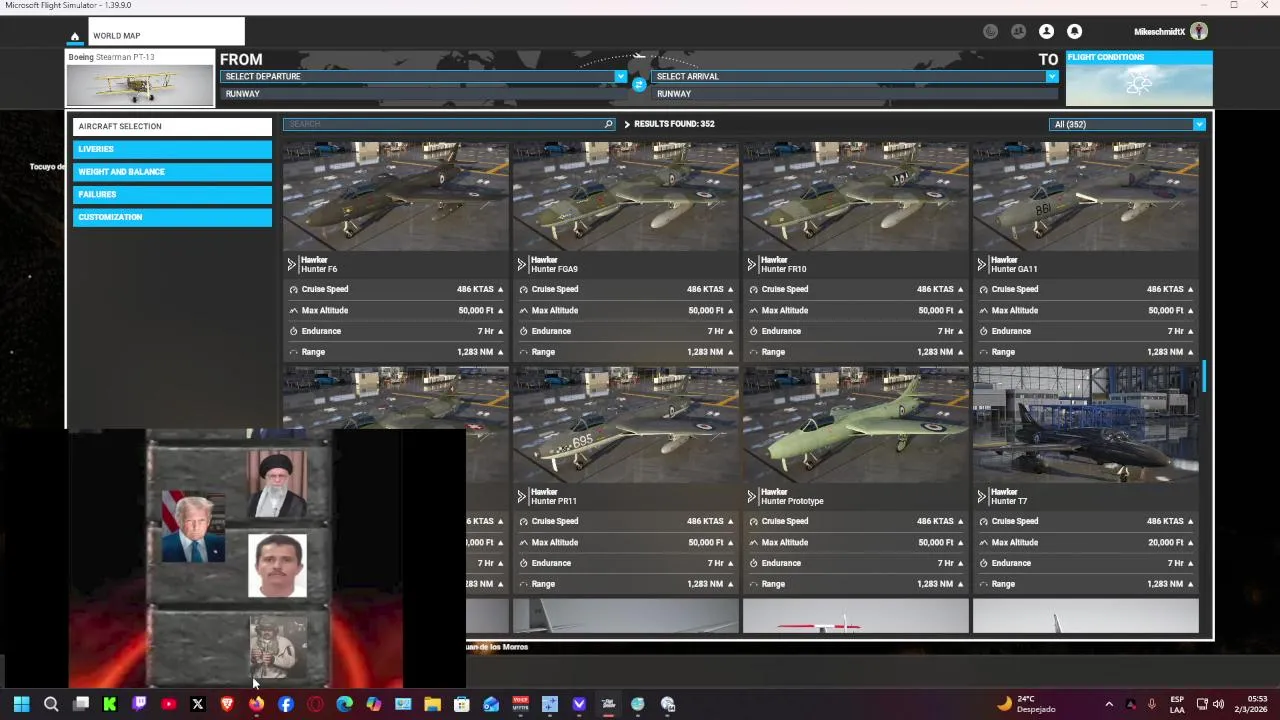Open the Windows Start menu

(x=21, y=704)
